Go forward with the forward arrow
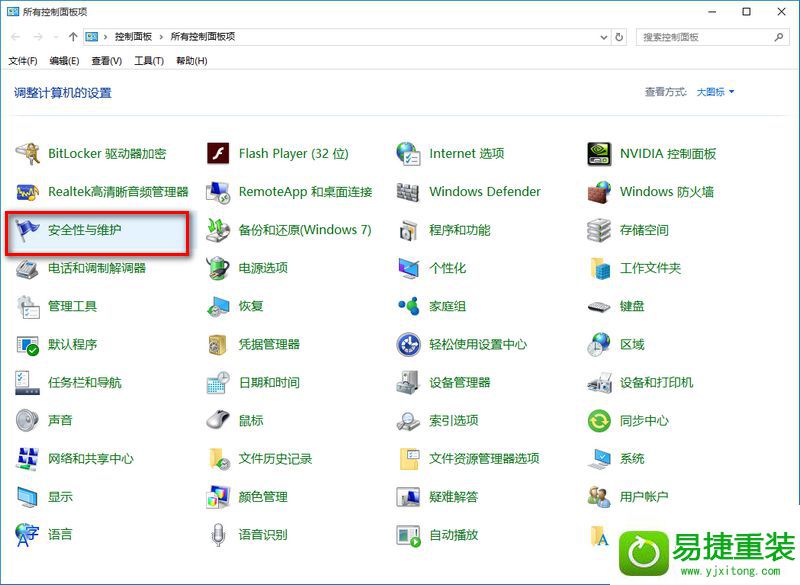The height and width of the screenshot is (585, 800). tap(38, 37)
